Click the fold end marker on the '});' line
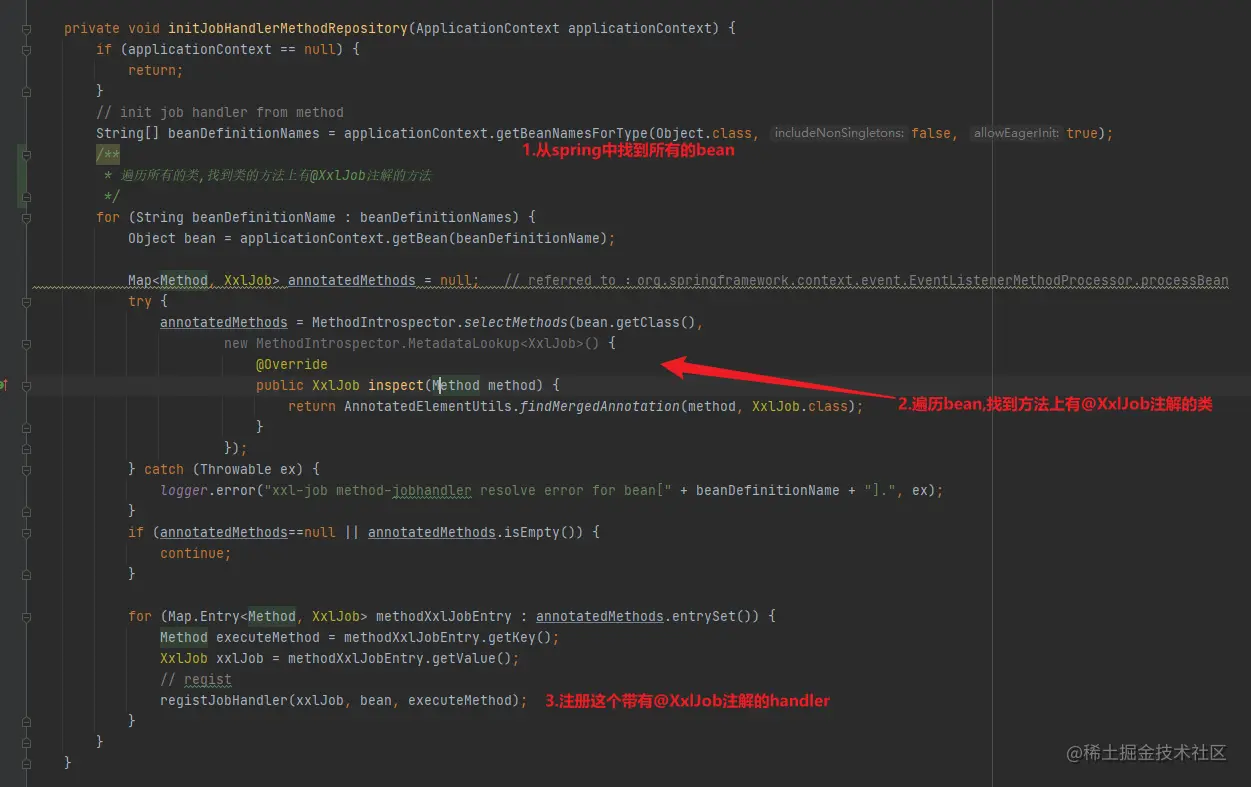1251x787 pixels. click(26, 448)
